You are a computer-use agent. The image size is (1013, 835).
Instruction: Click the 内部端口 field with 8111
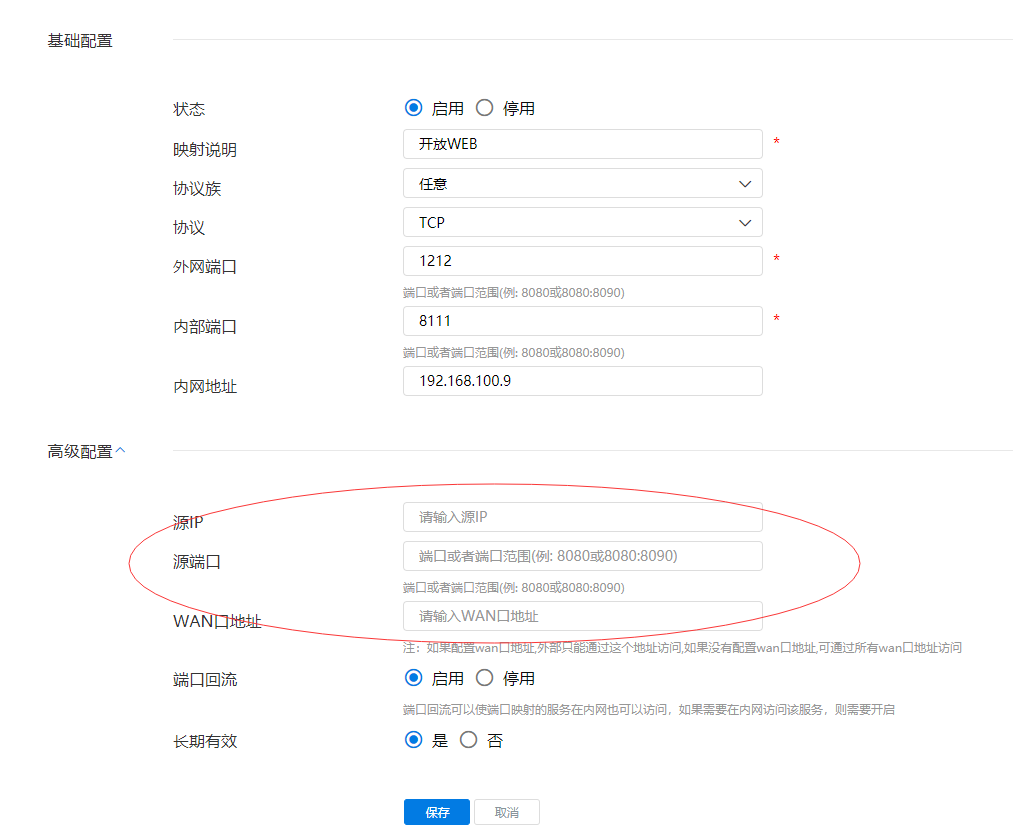[x=582, y=321]
